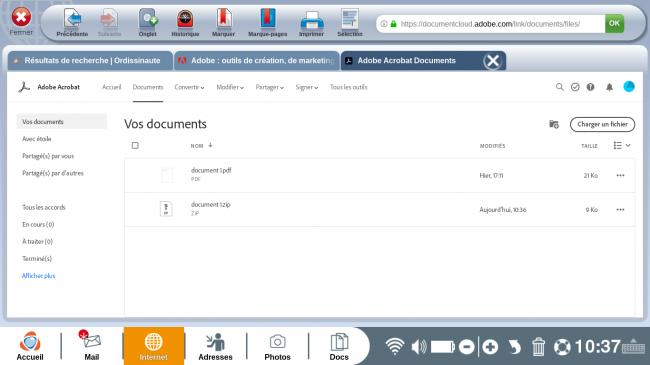650x365 pixels.
Task: Open À traiter (0) agreements
Action: 37,241
